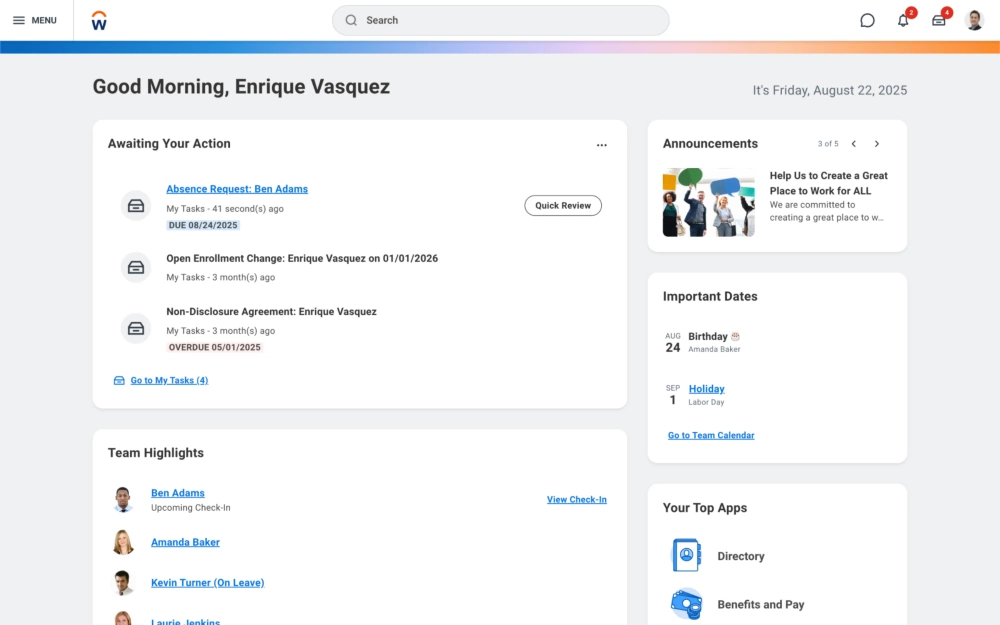This screenshot has width=1000, height=625.
Task: Open the Directory app icon
Action: (686, 556)
